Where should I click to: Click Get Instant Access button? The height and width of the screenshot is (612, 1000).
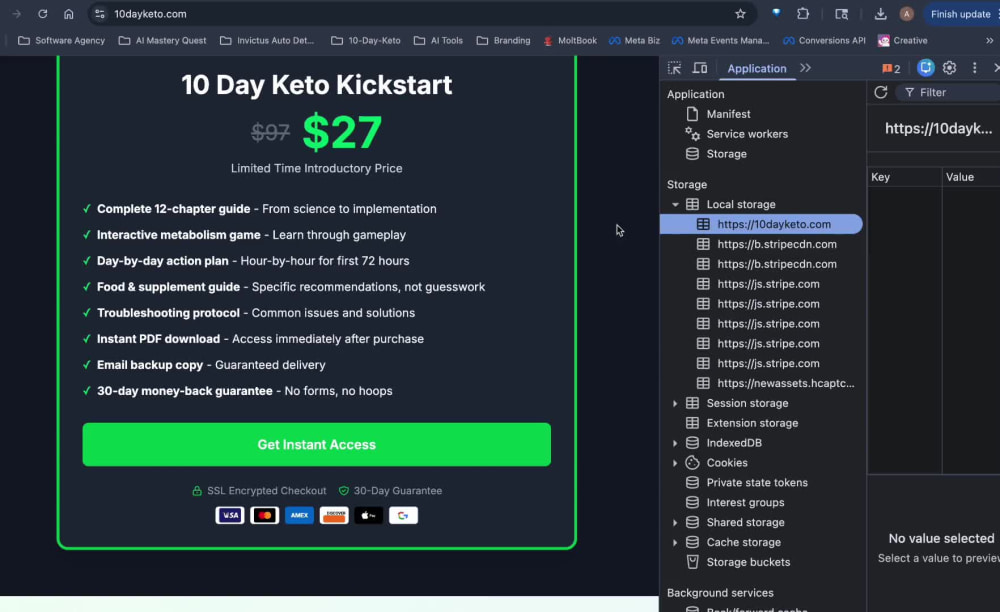tap(316, 444)
